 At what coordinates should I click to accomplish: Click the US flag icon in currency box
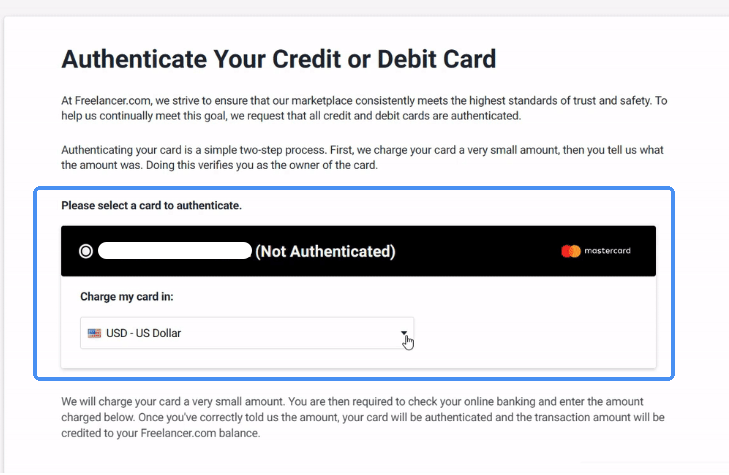tap(94, 333)
